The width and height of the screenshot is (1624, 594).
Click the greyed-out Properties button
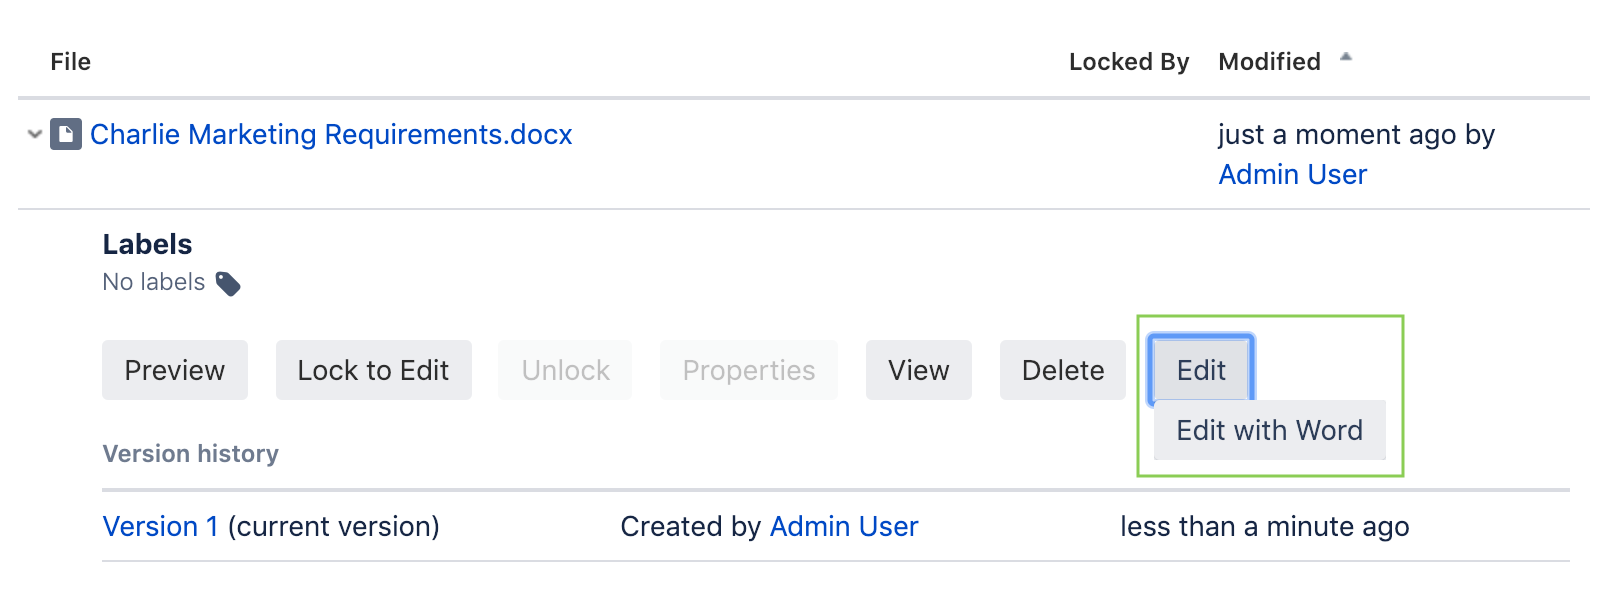tap(748, 370)
